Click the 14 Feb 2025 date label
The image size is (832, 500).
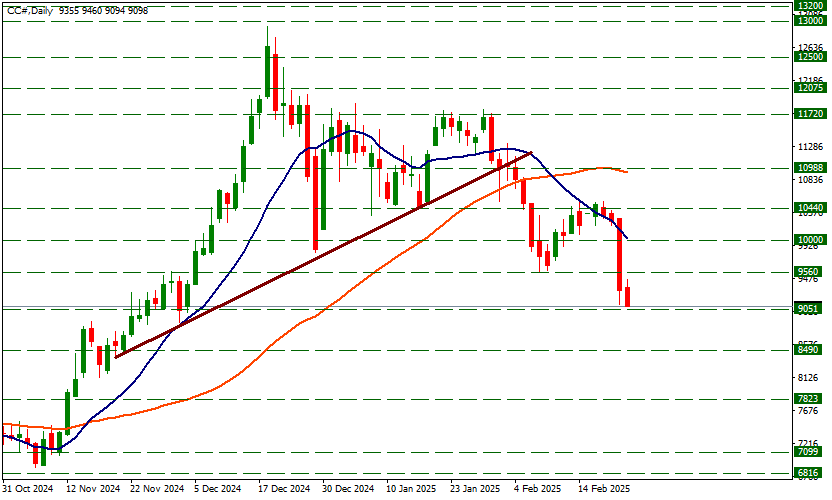[603, 488]
